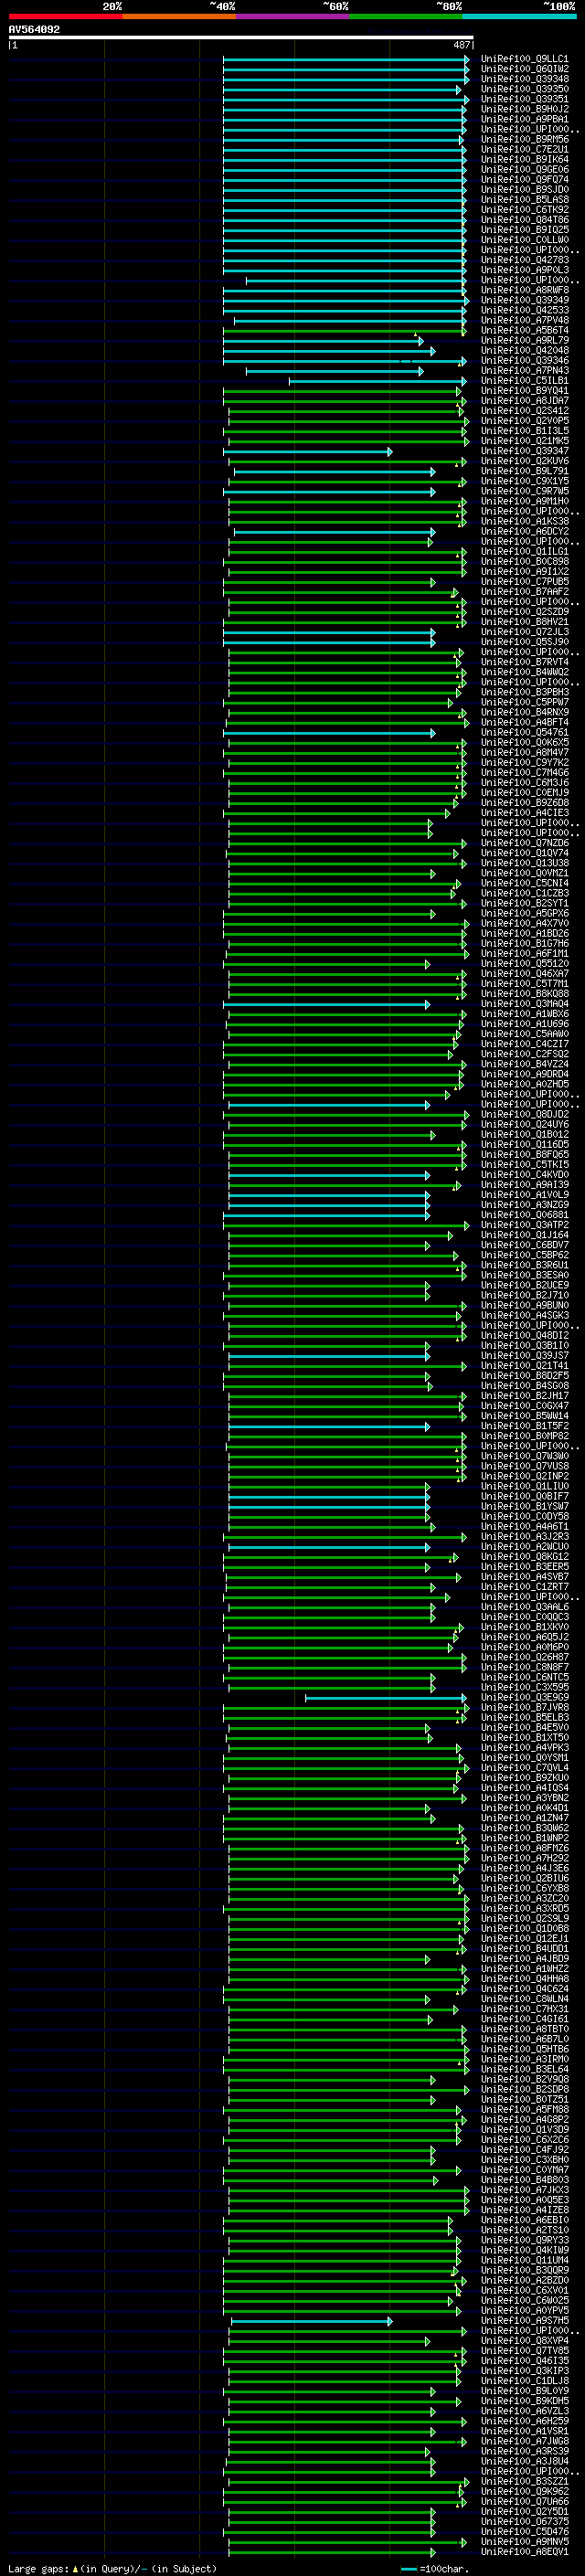Select hit label UniRef100_A7PV48

coord(524,320)
